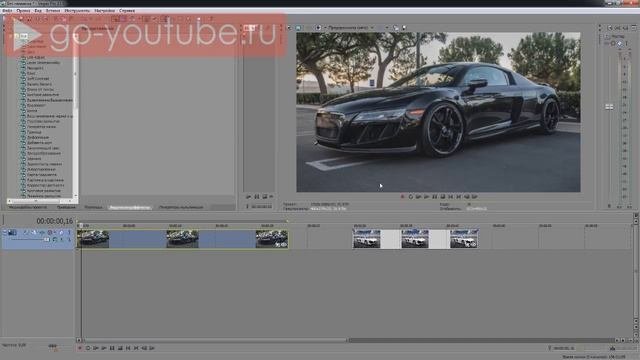640x360 pixels.
Task: Copy snapshot to clipboard in preview toolbar
Action: coord(396,28)
